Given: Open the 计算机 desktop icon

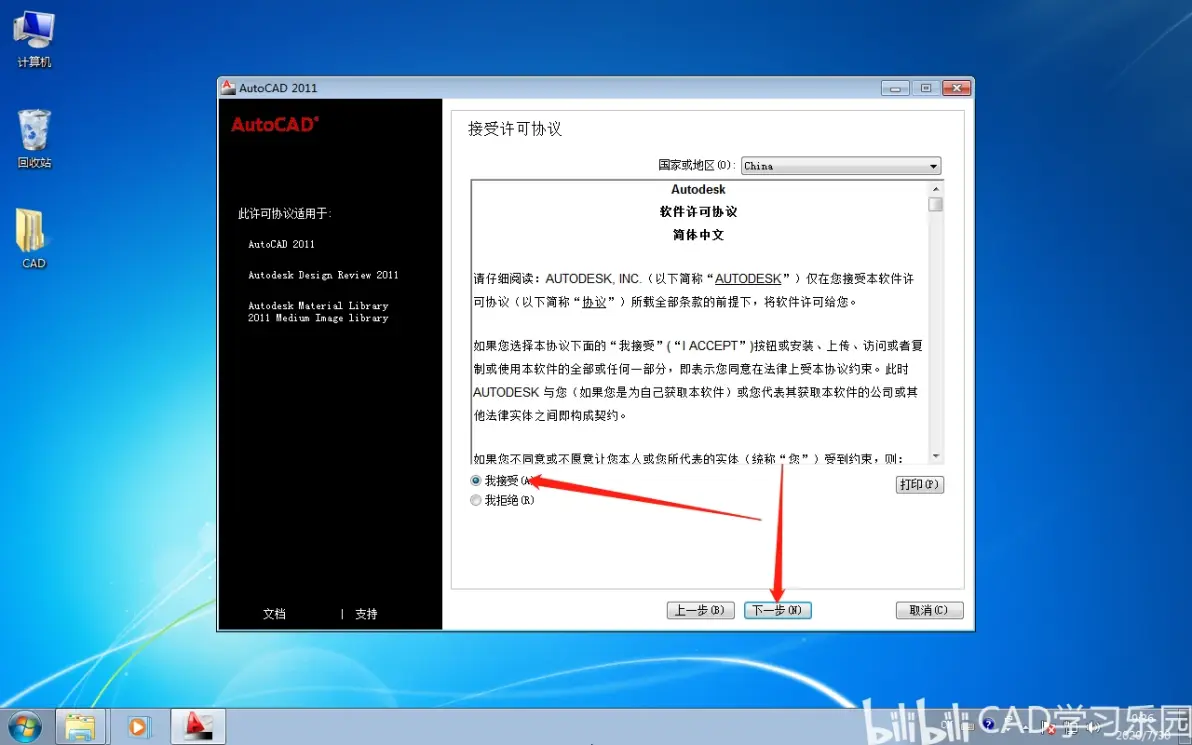Looking at the screenshot, I should click(x=34, y=40).
